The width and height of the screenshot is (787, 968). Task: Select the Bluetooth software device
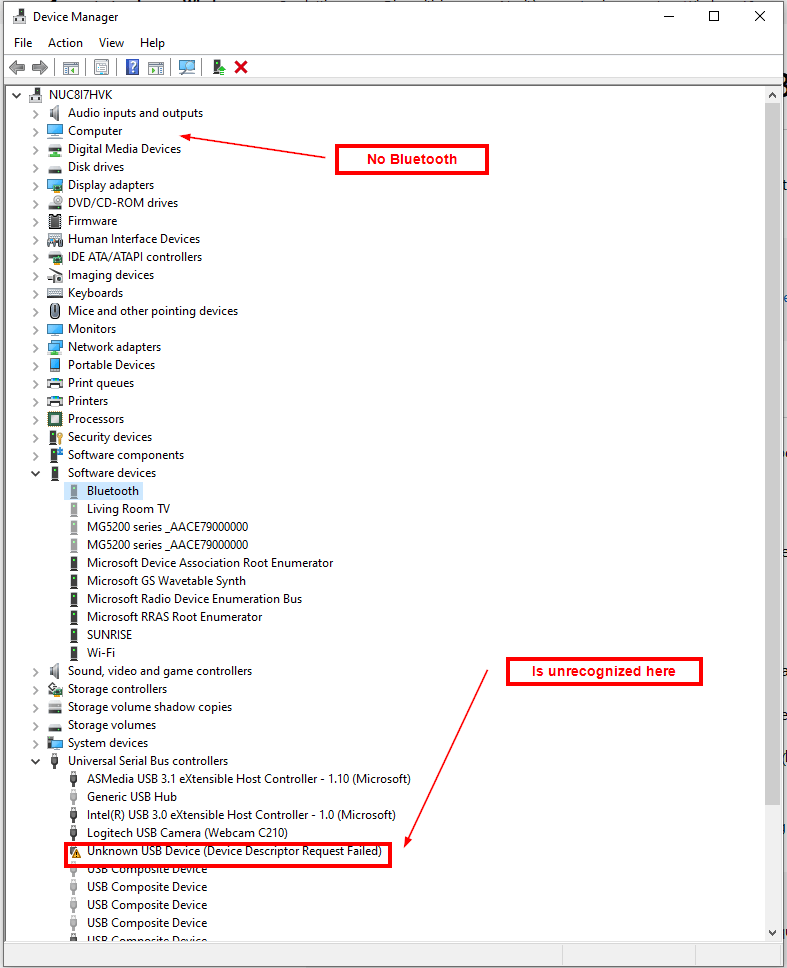(112, 491)
